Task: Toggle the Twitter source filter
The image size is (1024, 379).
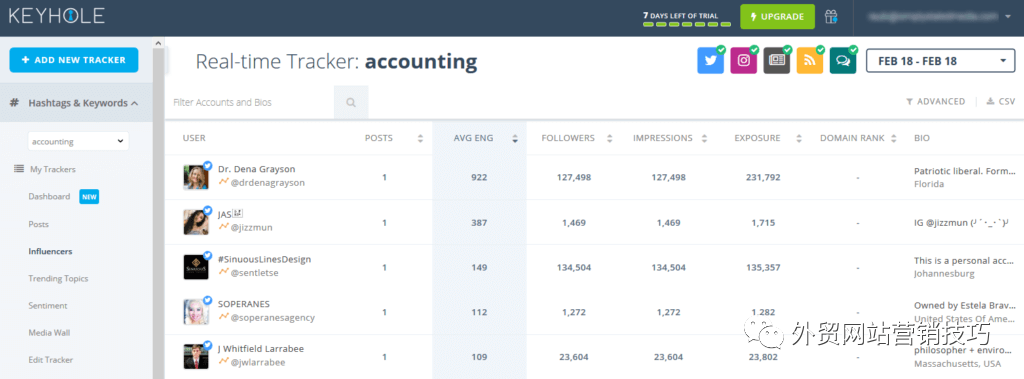Action: click(x=711, y=61)
